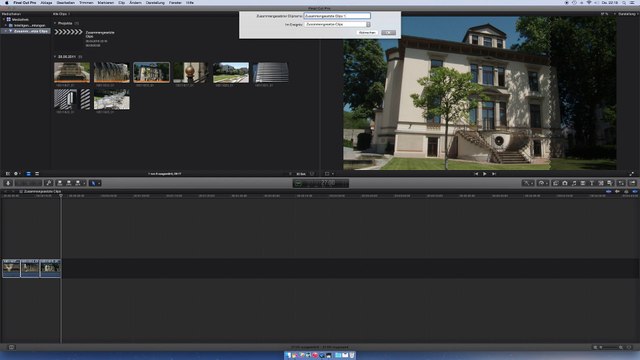Screen dimensions: 640x360
Task: Go back in timeline history arrow
Action: click(5, 191)
